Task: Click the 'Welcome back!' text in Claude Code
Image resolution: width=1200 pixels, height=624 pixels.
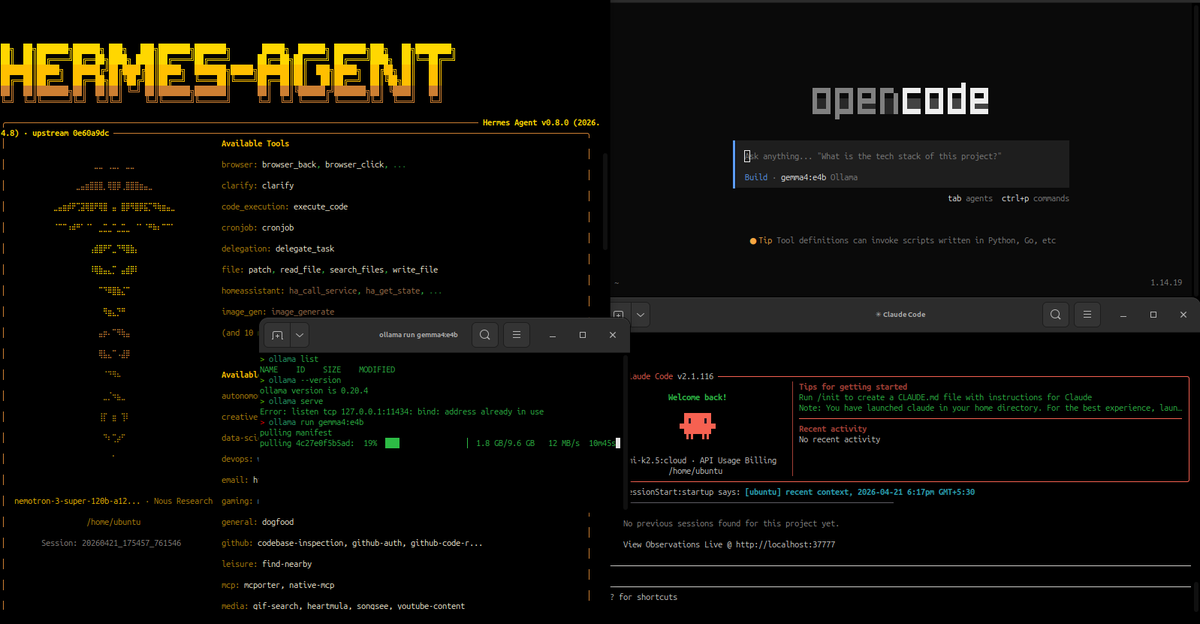Action: pyautogui.click(x=697, y=397)
